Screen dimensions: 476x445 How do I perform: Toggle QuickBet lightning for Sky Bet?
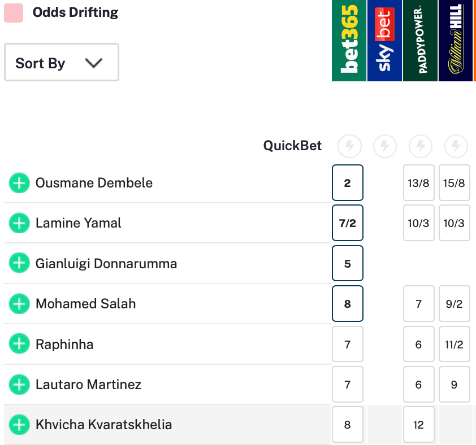(x=385, y=146)
